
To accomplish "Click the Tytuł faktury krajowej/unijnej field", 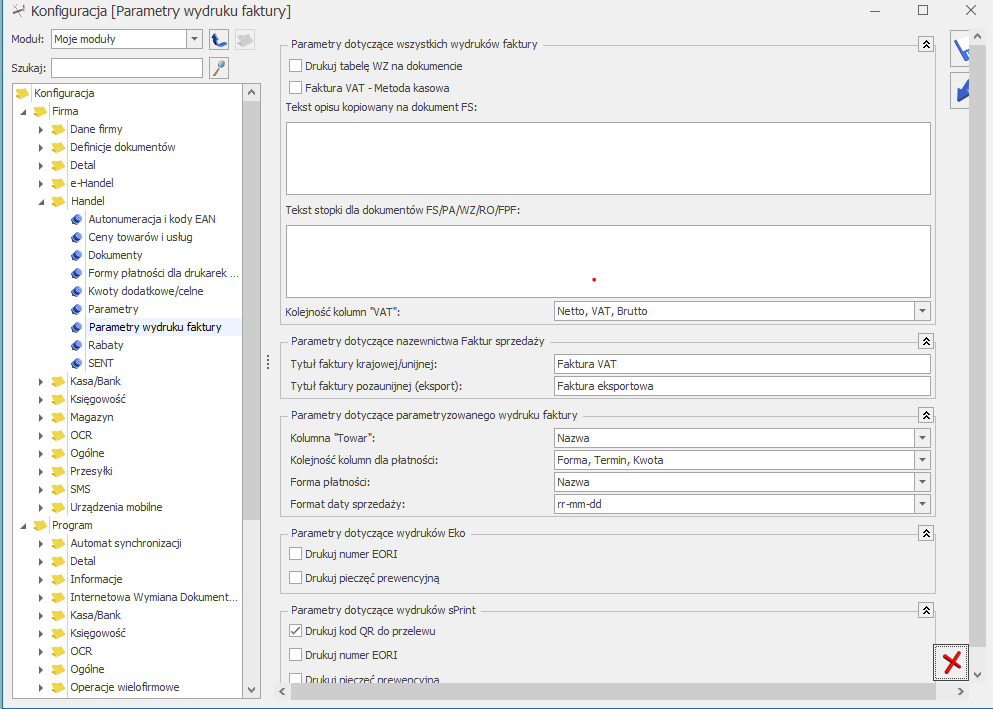I will click(x=742, y=364).
